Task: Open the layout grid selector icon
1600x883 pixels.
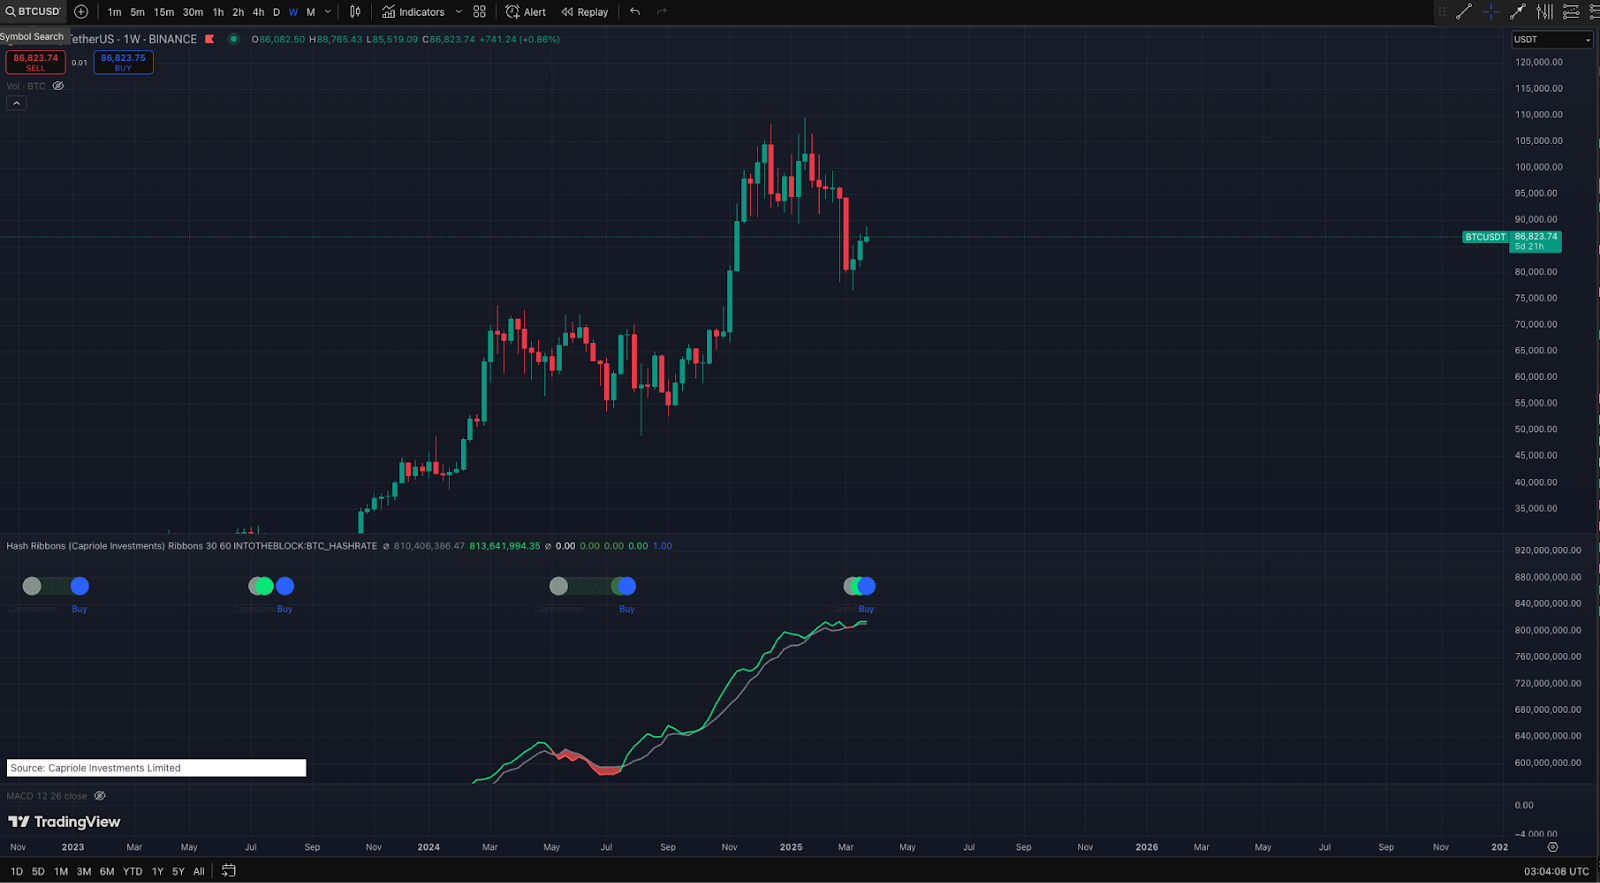Action: tap(480, 12)
